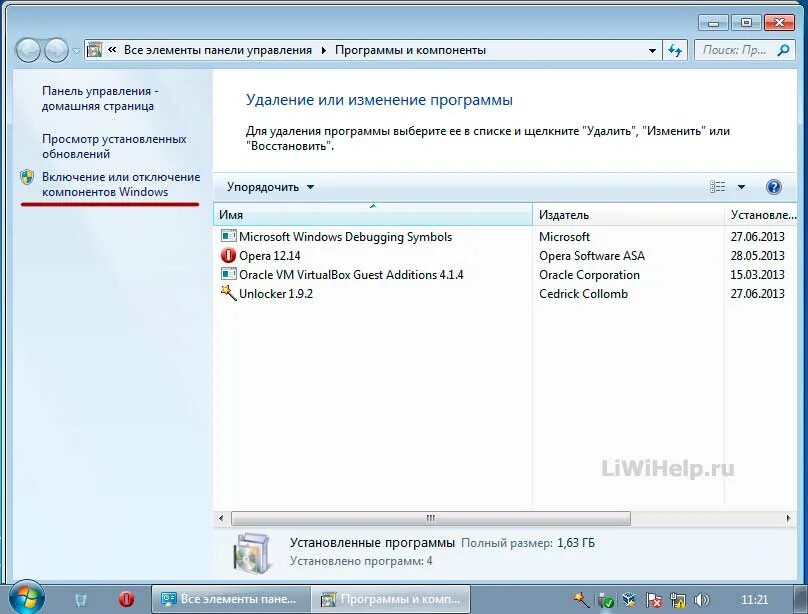This screenshot has height=614, width=808.
Task: Maximize the Programs and Features window
Action: 746,23
